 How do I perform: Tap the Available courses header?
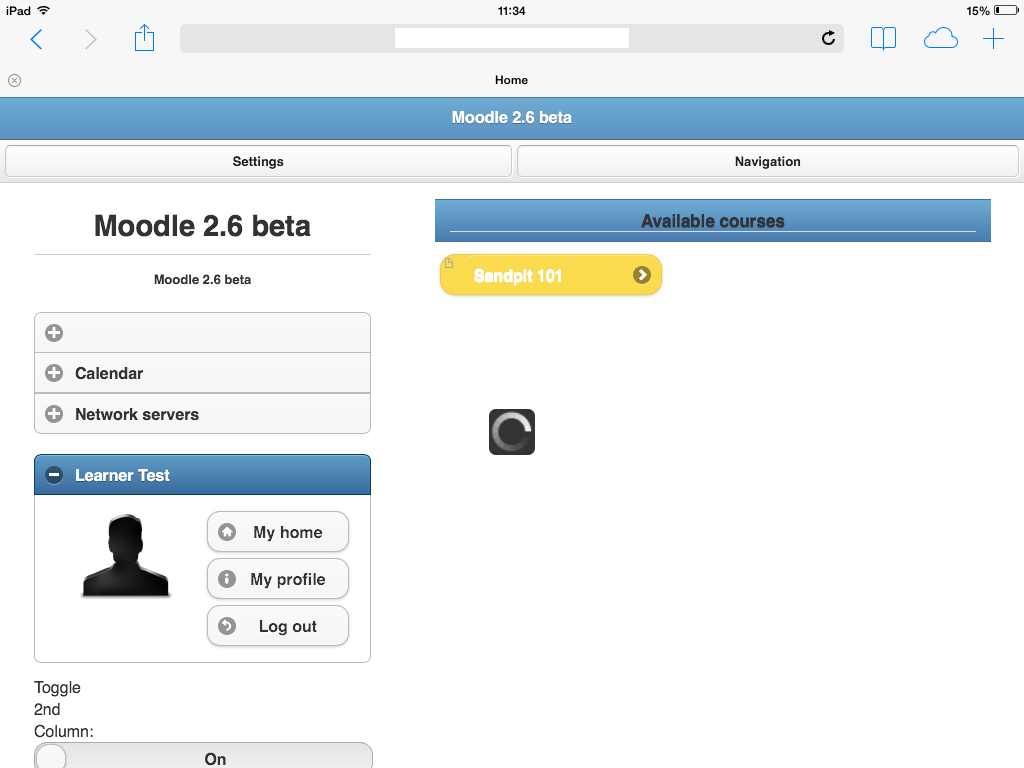712,221
